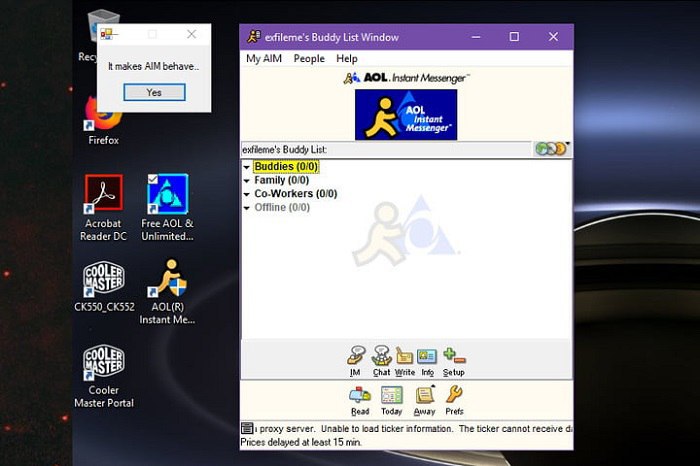Select CK550_CK552 Cooler Master icon
The height and width of the screenshot is (466, 700).
click(x=104, y=286)
